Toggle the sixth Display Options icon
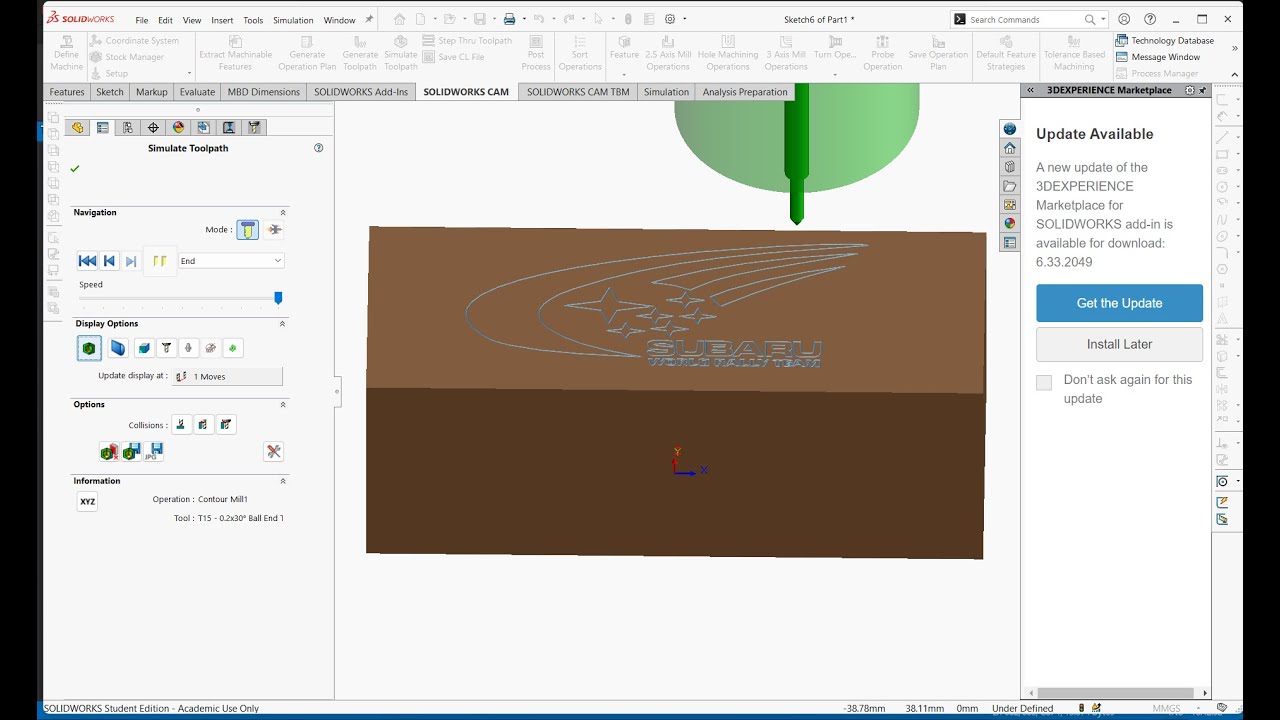 (210, 348)
